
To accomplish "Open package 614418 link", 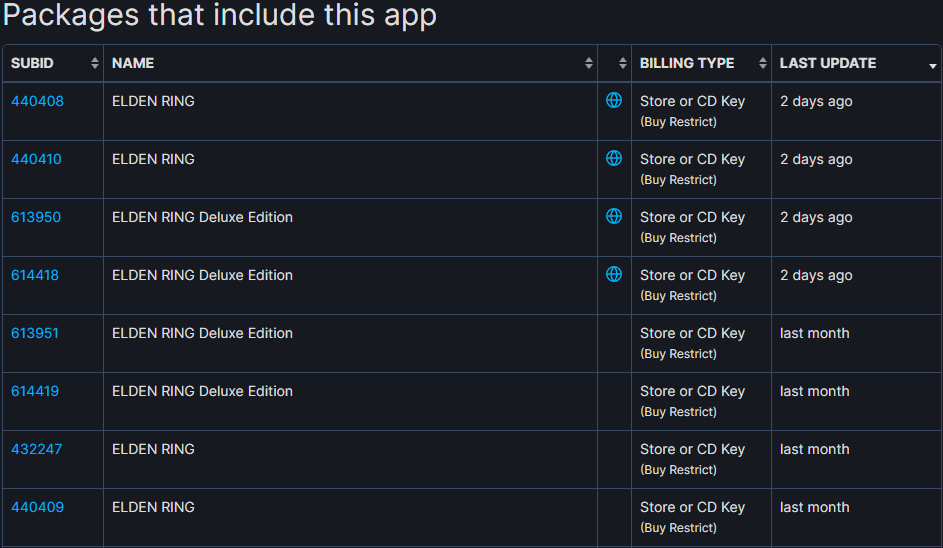I will tap(35, 275).
